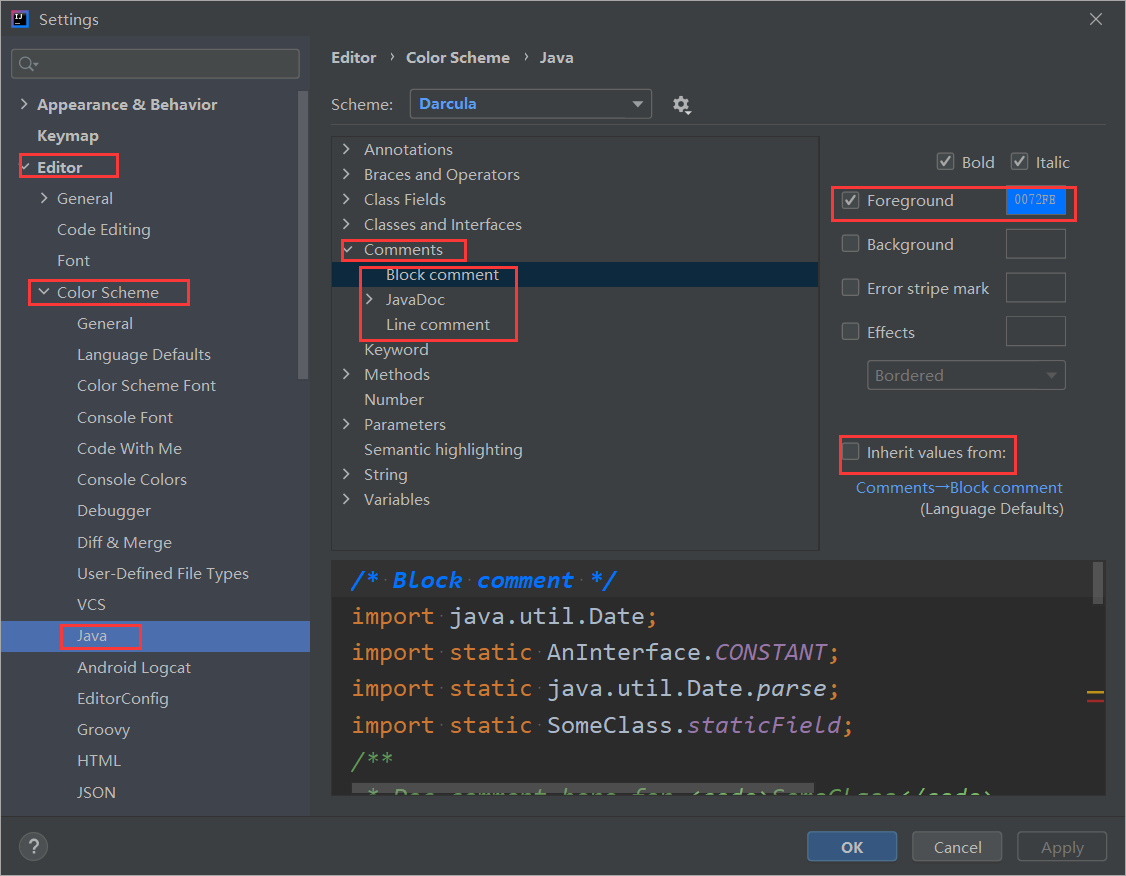Viewport: 1126px width, 876px height.
Task: Click the Apply button
Action: coord(1062,847)
